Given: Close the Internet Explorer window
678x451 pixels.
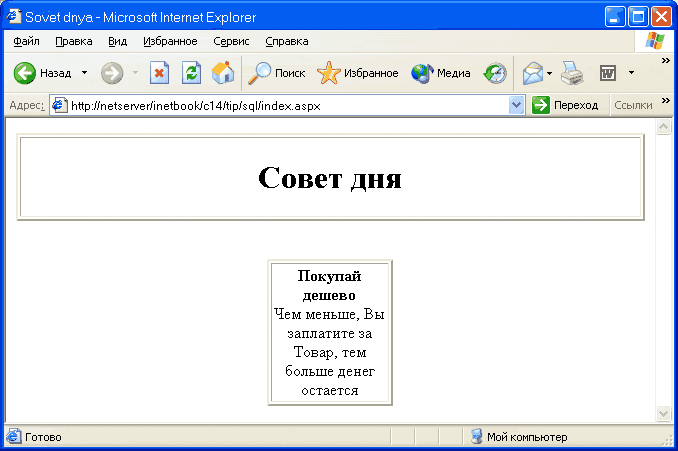Looking at the screenshot, I should pyautogui.click(x=662, y=17).
